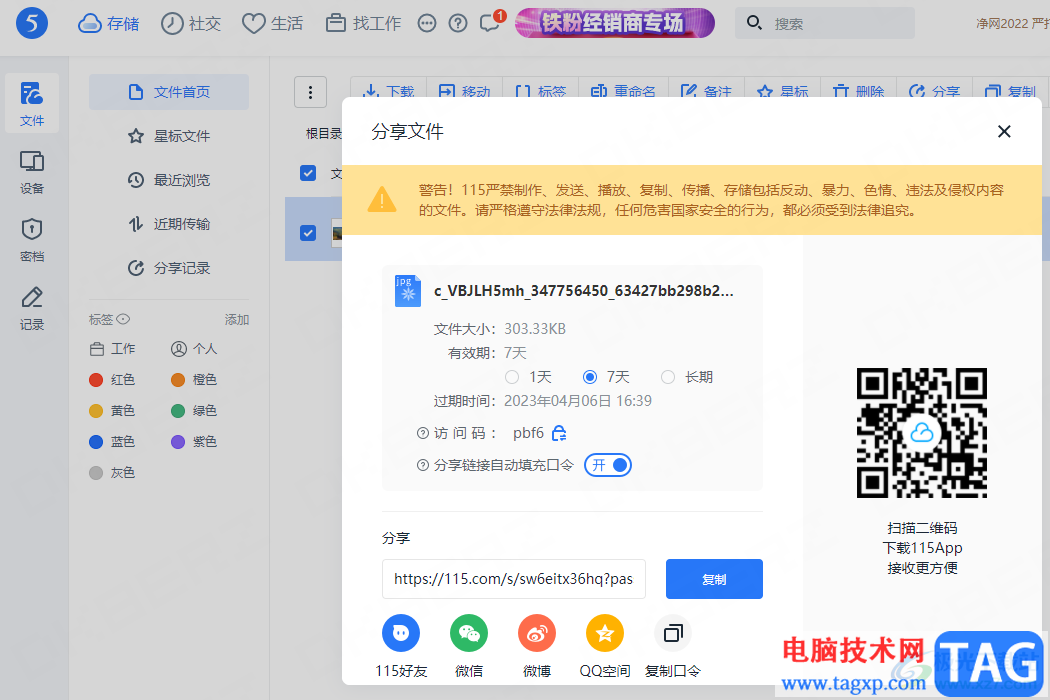
Task: Click the help icon beside 访问码
Action: [x=423, y=433]
